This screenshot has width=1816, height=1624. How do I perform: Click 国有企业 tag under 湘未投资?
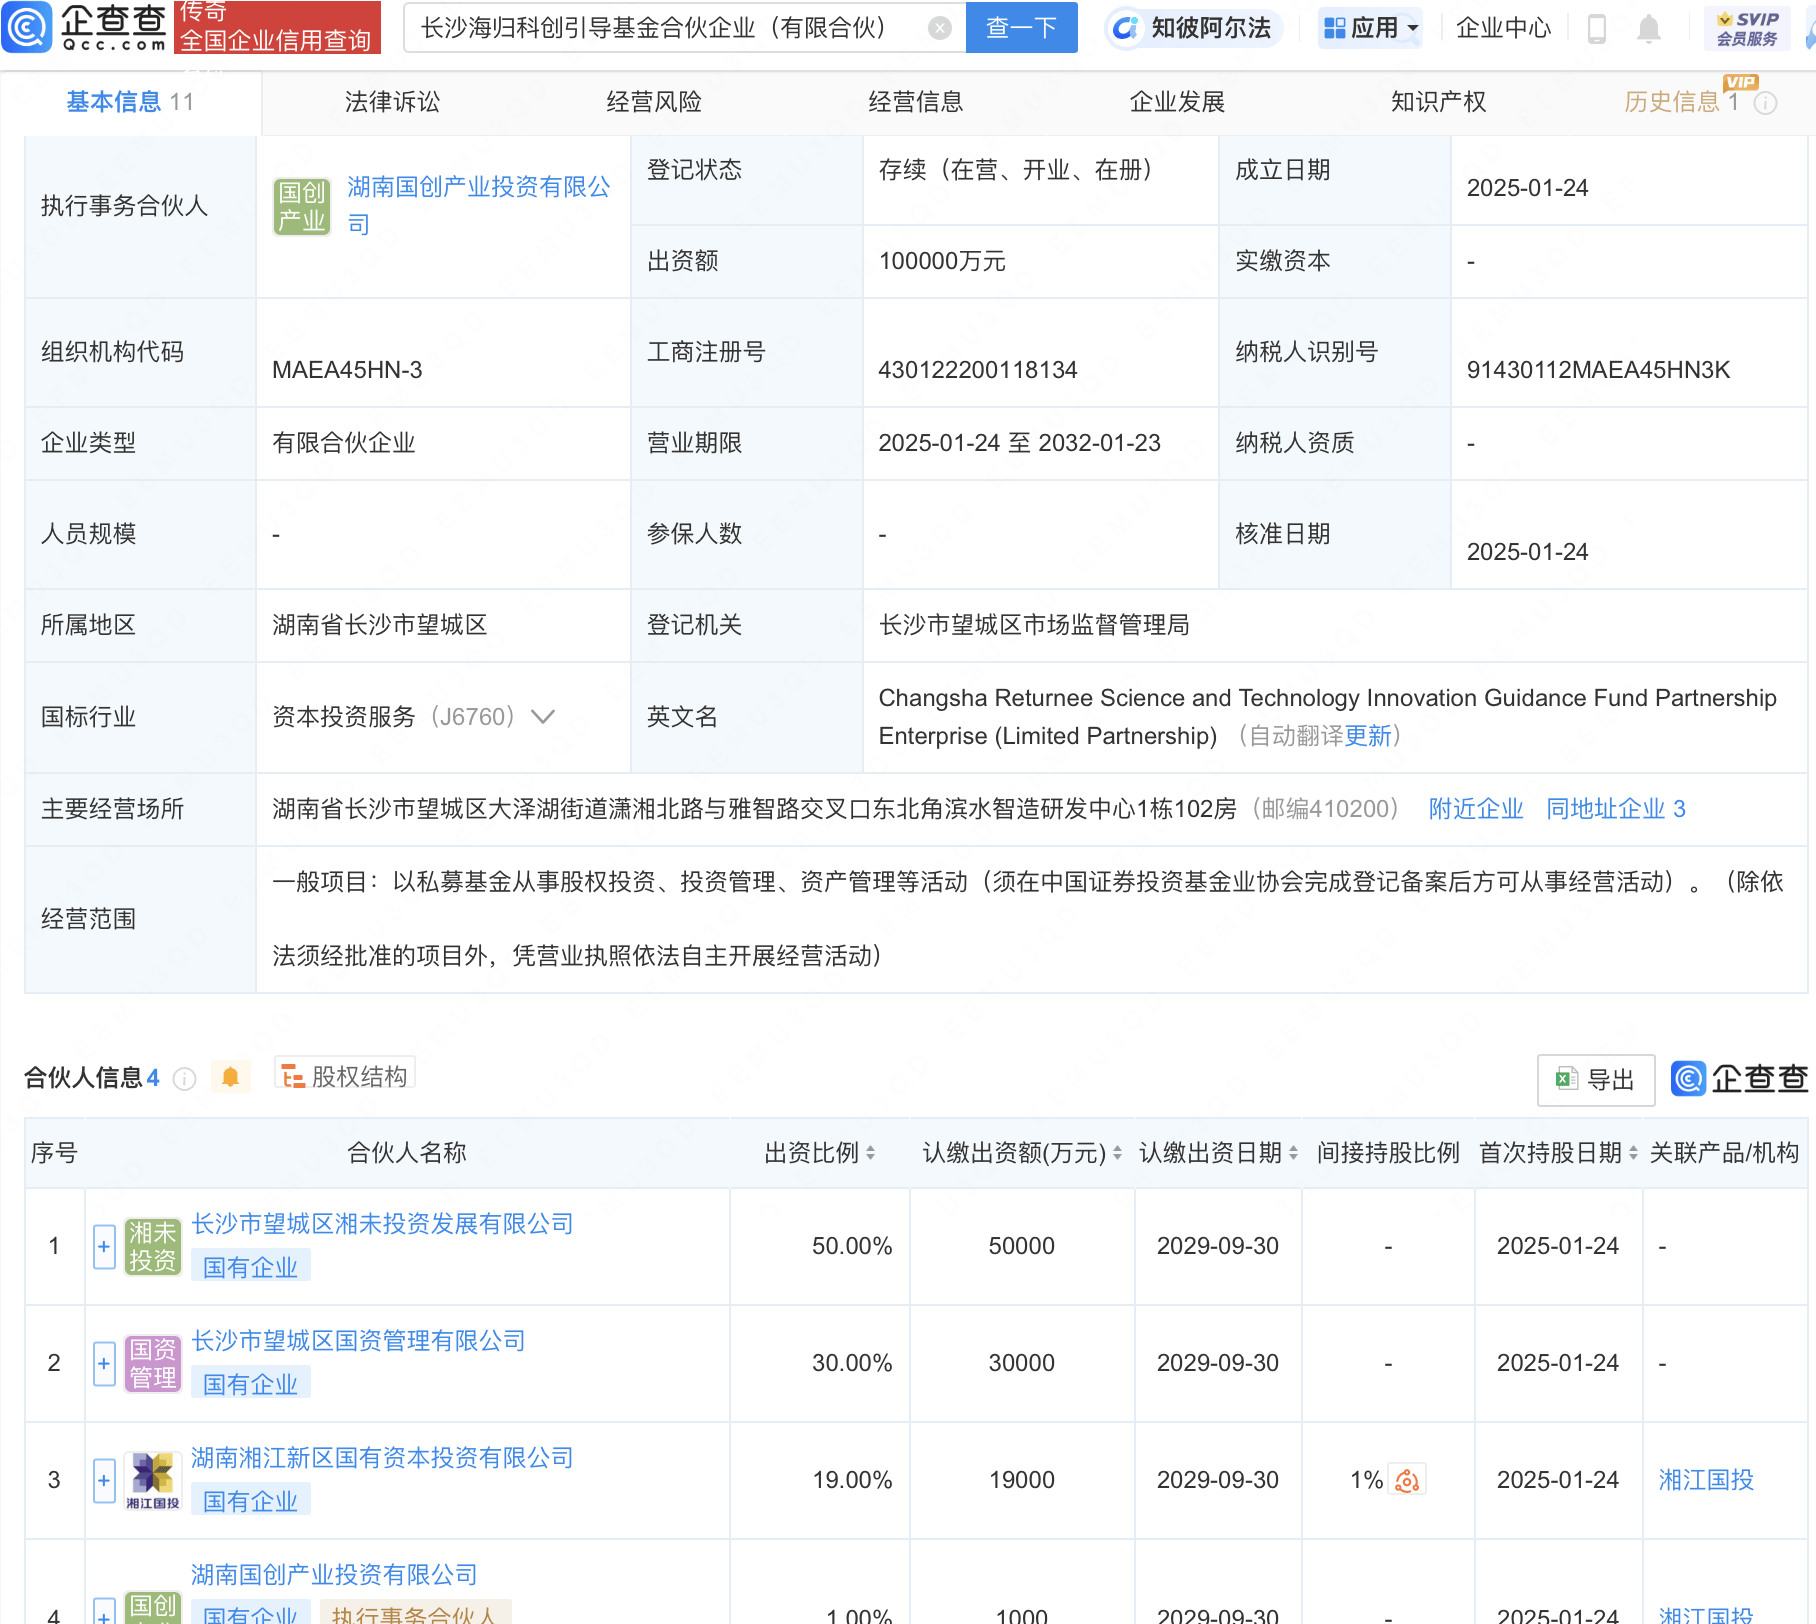[x=250, y=1267]
